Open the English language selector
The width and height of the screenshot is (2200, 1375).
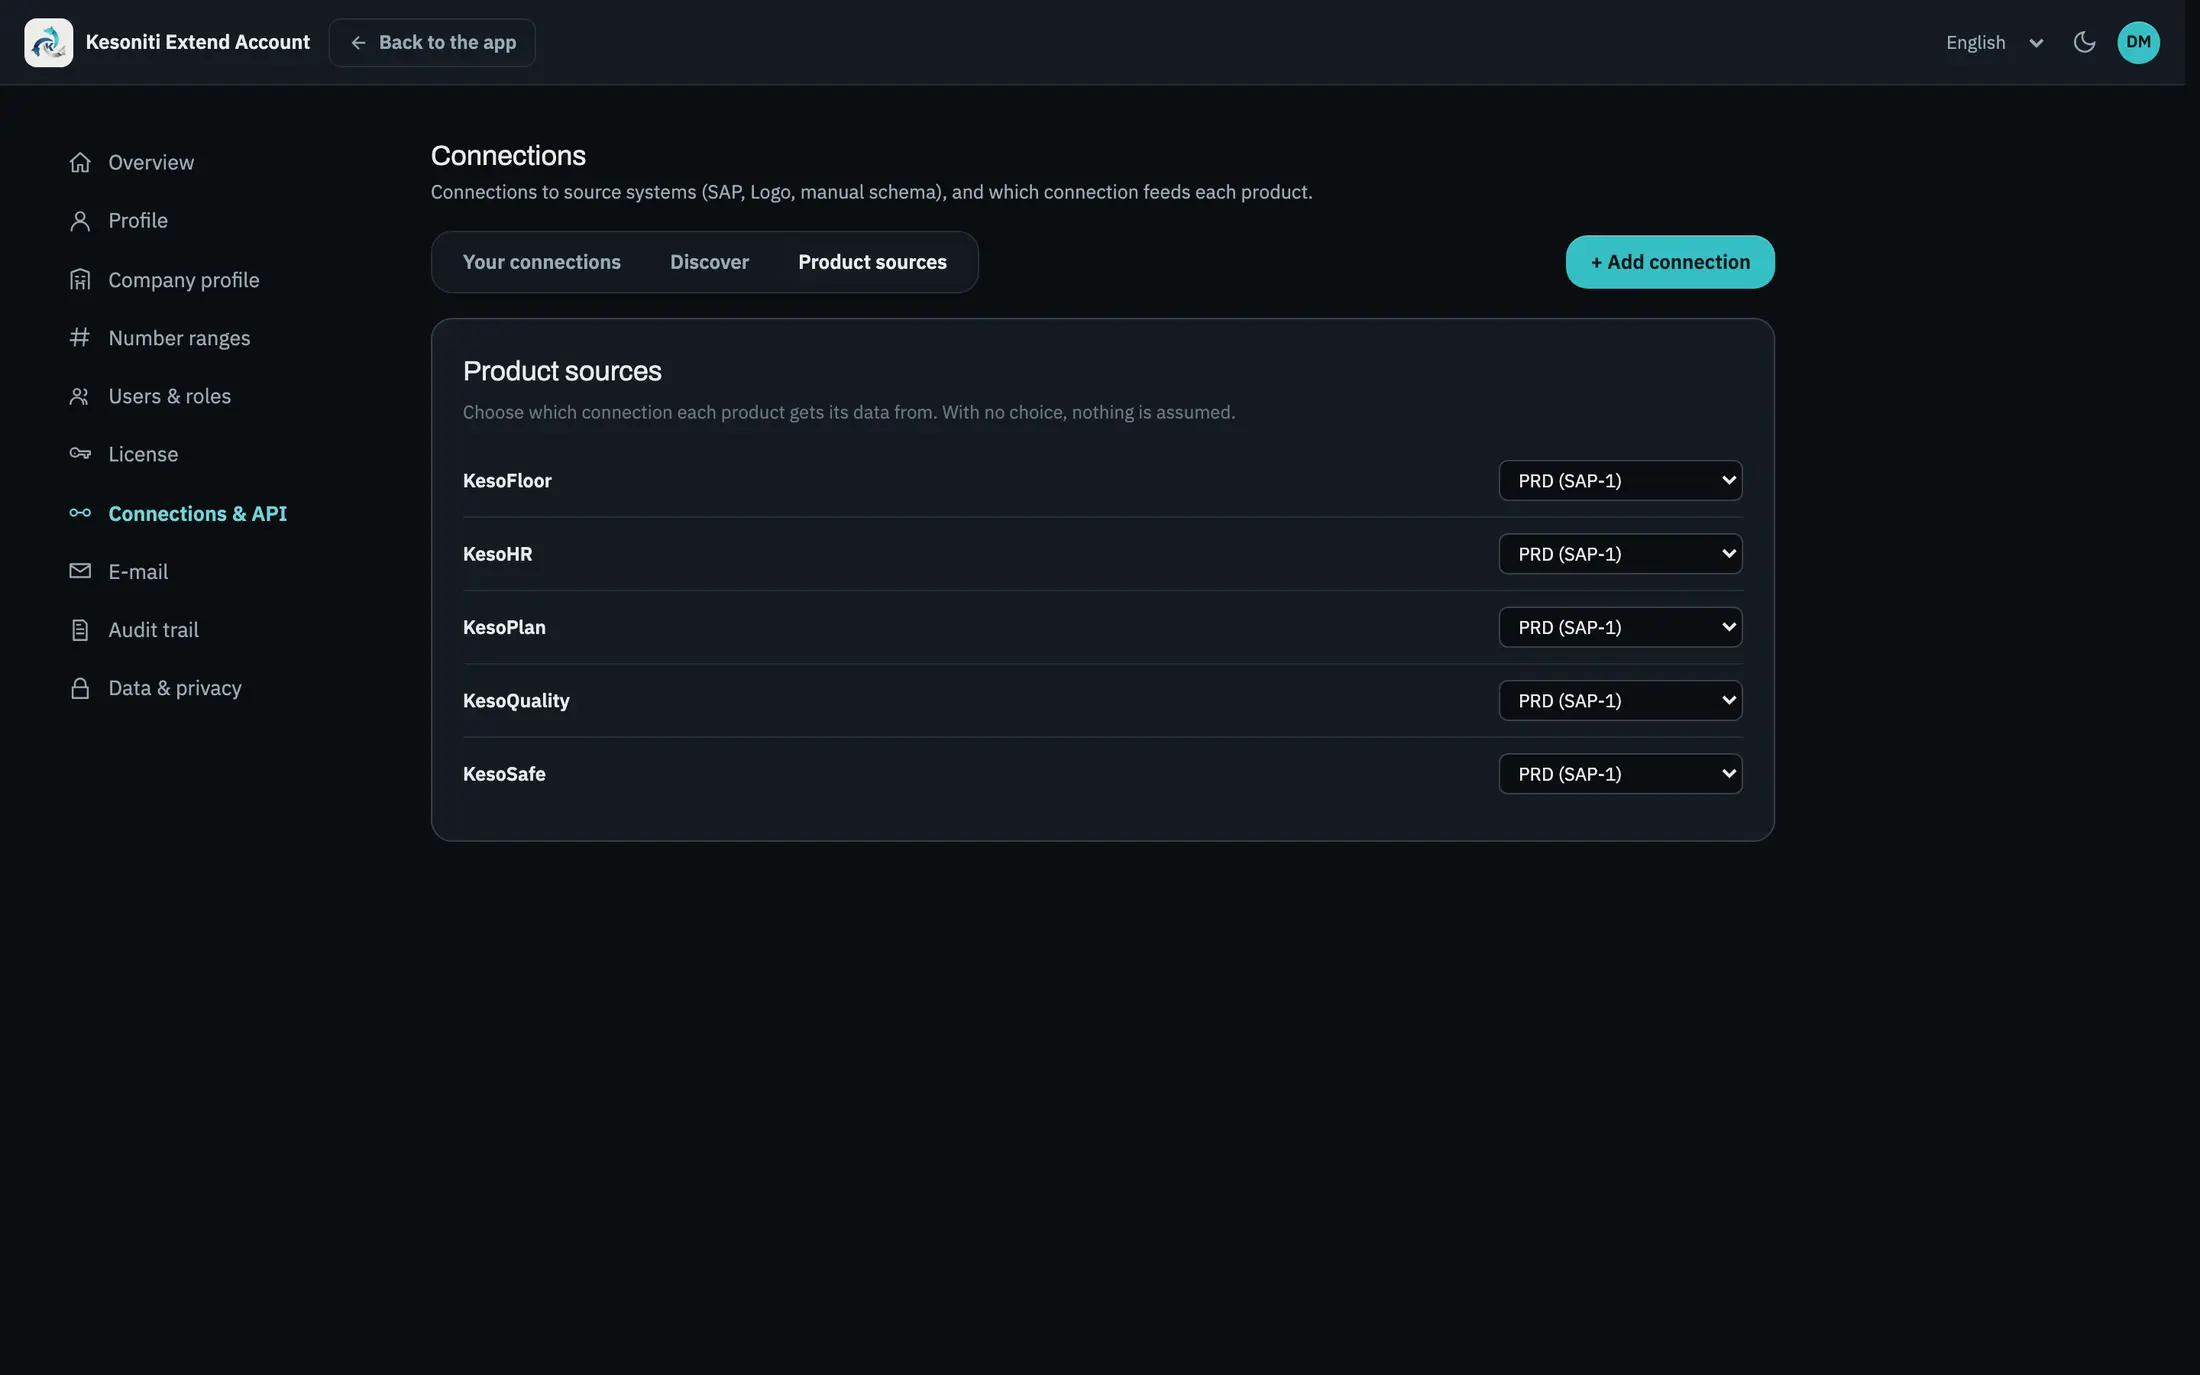1994,42
